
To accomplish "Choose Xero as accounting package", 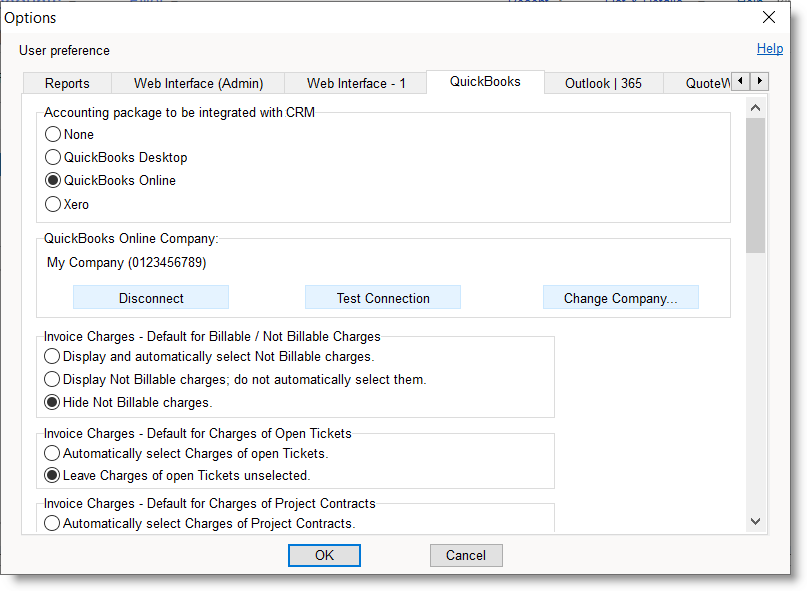I will (x=53, y=204).
